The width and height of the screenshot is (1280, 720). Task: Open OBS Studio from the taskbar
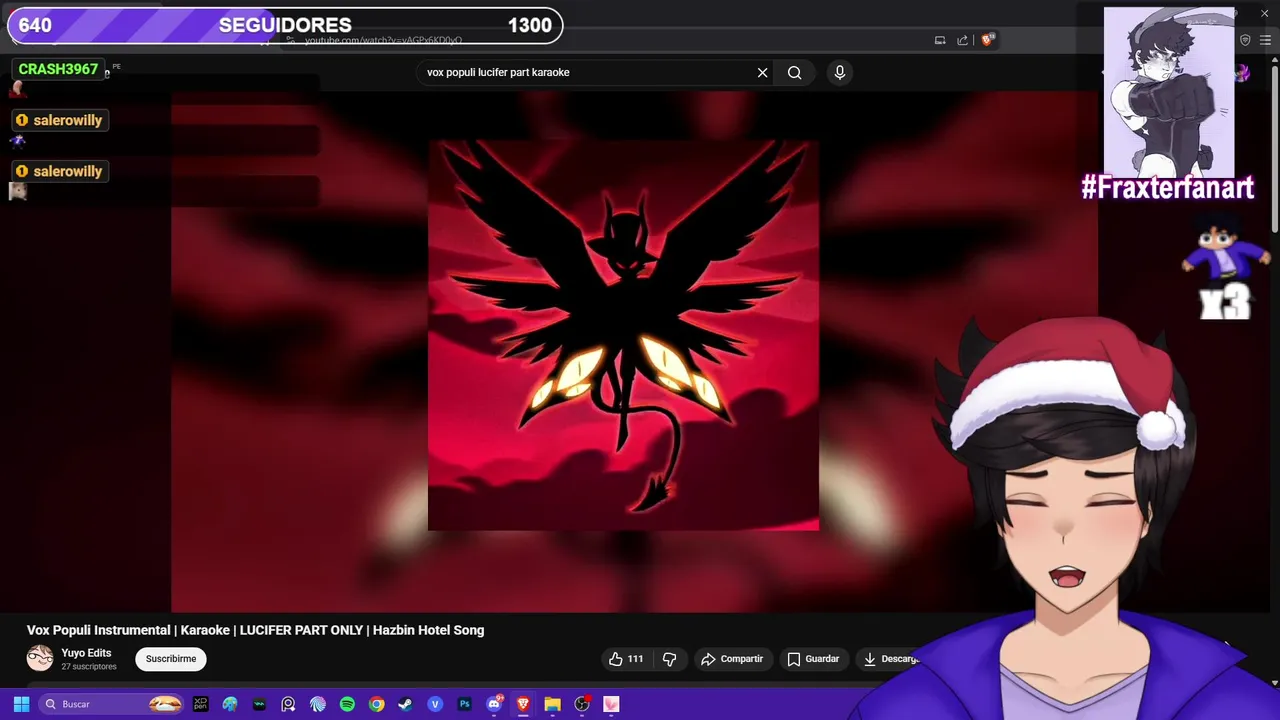582,704
